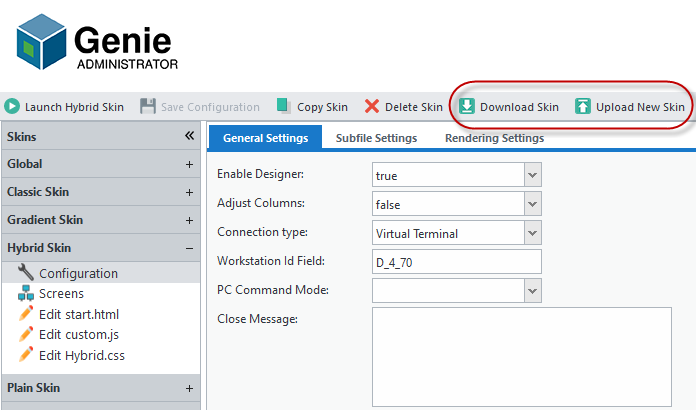Click the empty PC Command Mode value field
The image size is (696, 410).
point(448,291)
